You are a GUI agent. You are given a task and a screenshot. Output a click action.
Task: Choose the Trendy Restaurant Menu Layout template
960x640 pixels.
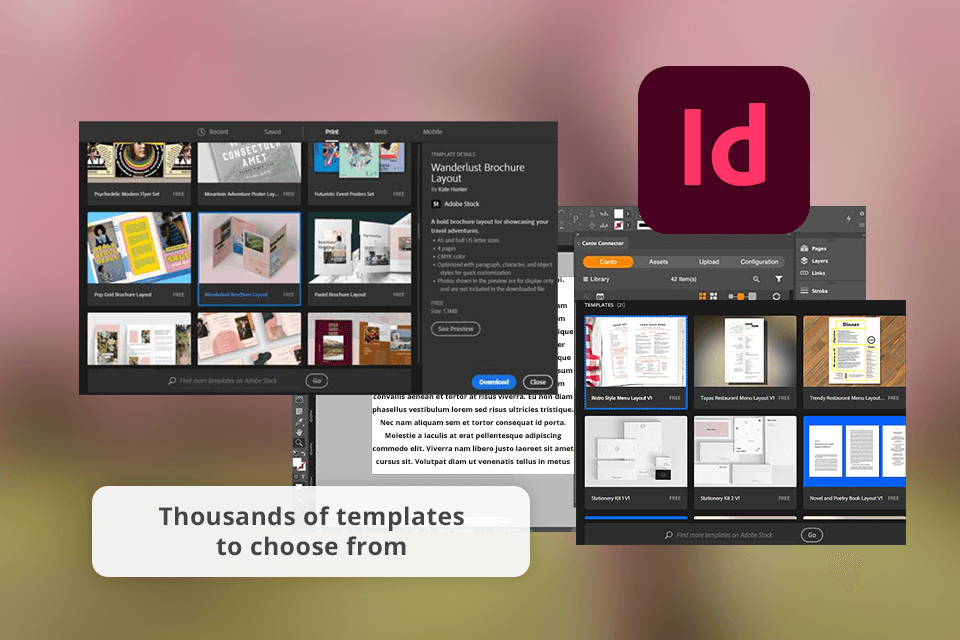(854, 361)
